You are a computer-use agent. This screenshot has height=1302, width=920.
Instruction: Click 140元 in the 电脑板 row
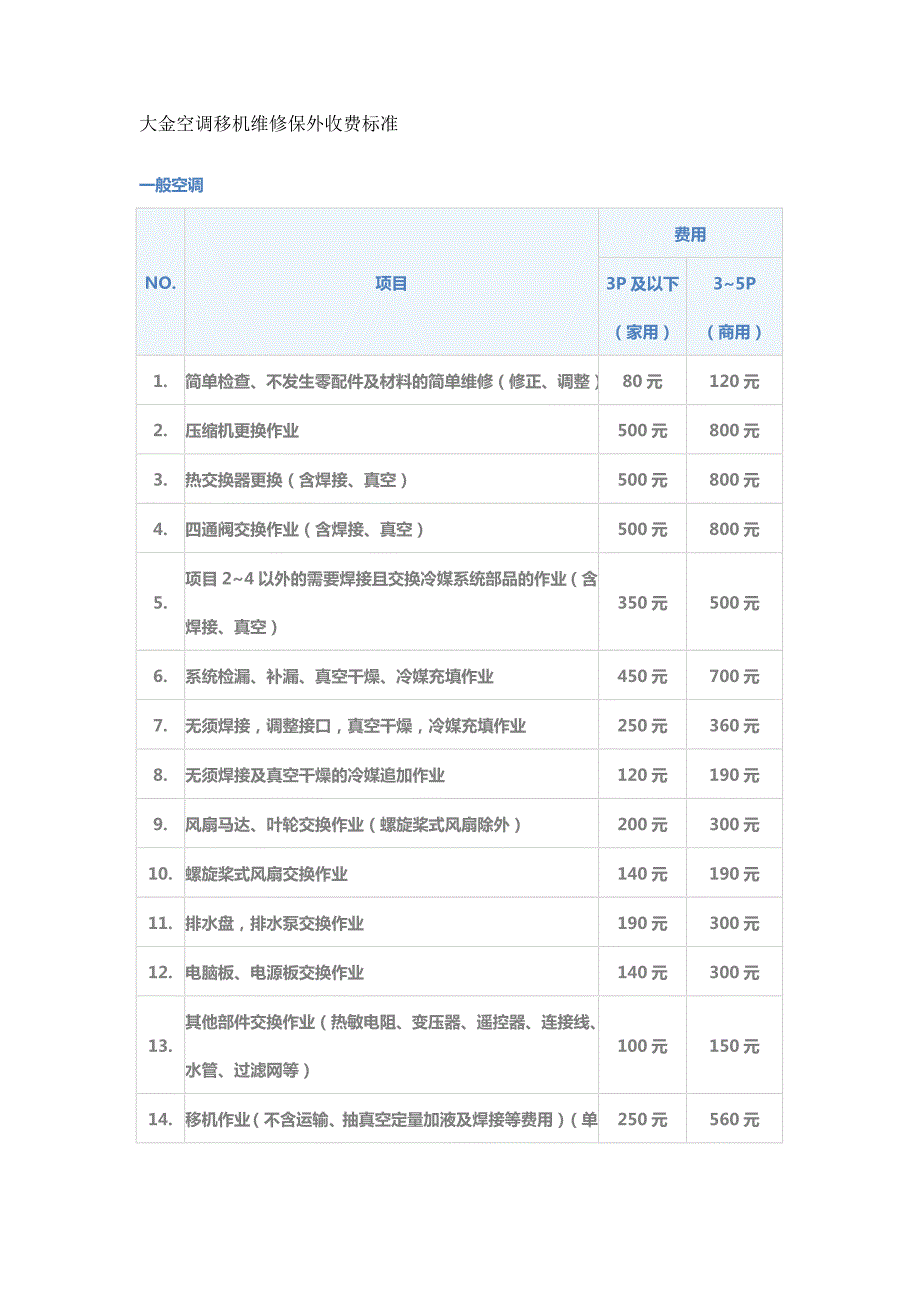coord(642,972)
